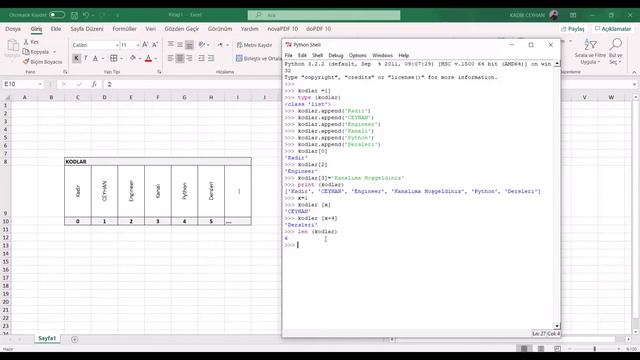
Task: Click the Birleştir ve Ortala button
Action: pyautogui.click(x=259, y=59)
